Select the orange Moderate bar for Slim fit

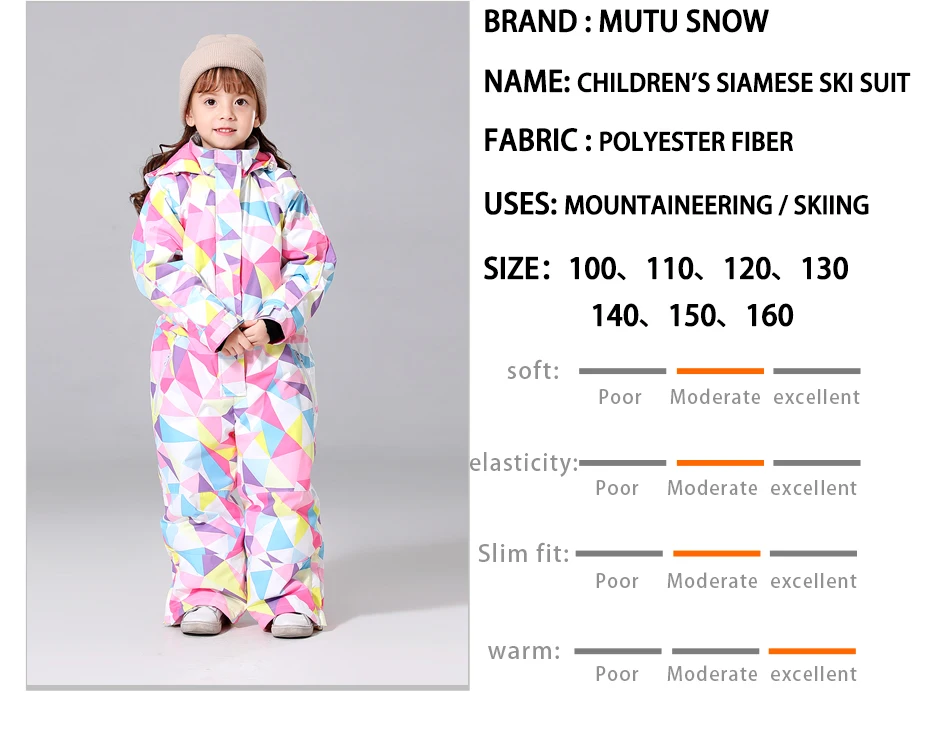[x=716, y=553]
